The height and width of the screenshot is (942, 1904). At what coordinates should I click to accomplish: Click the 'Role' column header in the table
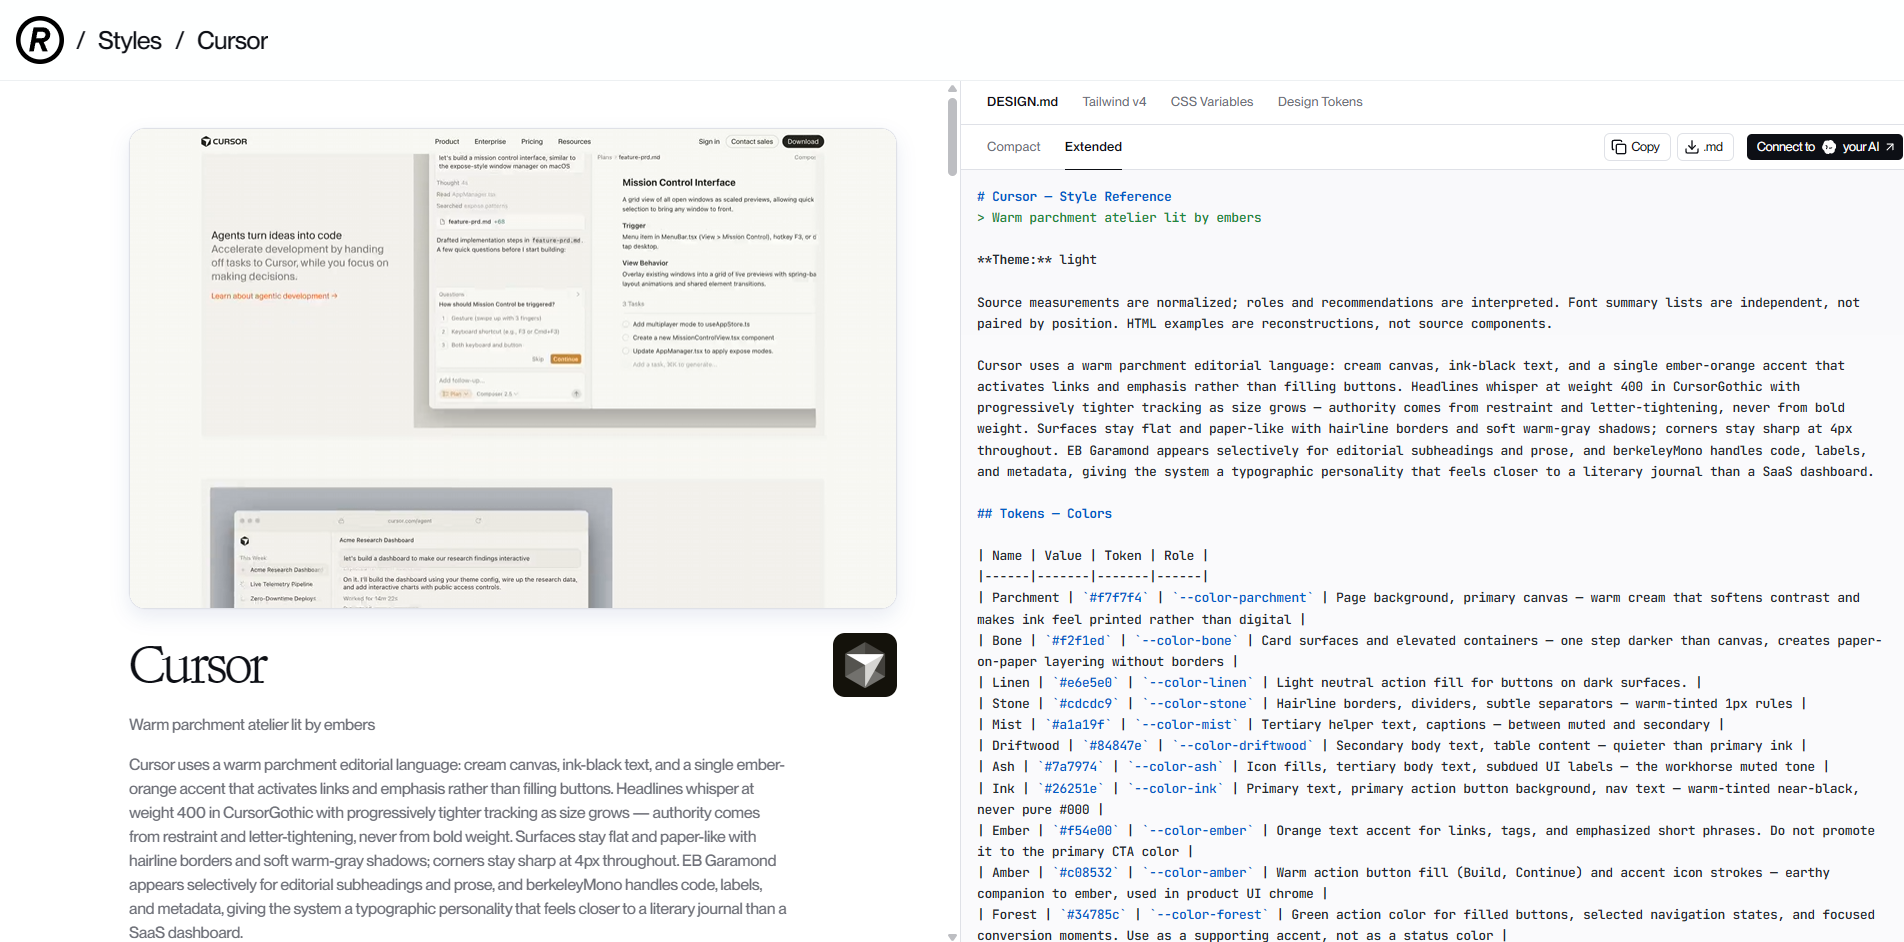tap(1179, 556)
